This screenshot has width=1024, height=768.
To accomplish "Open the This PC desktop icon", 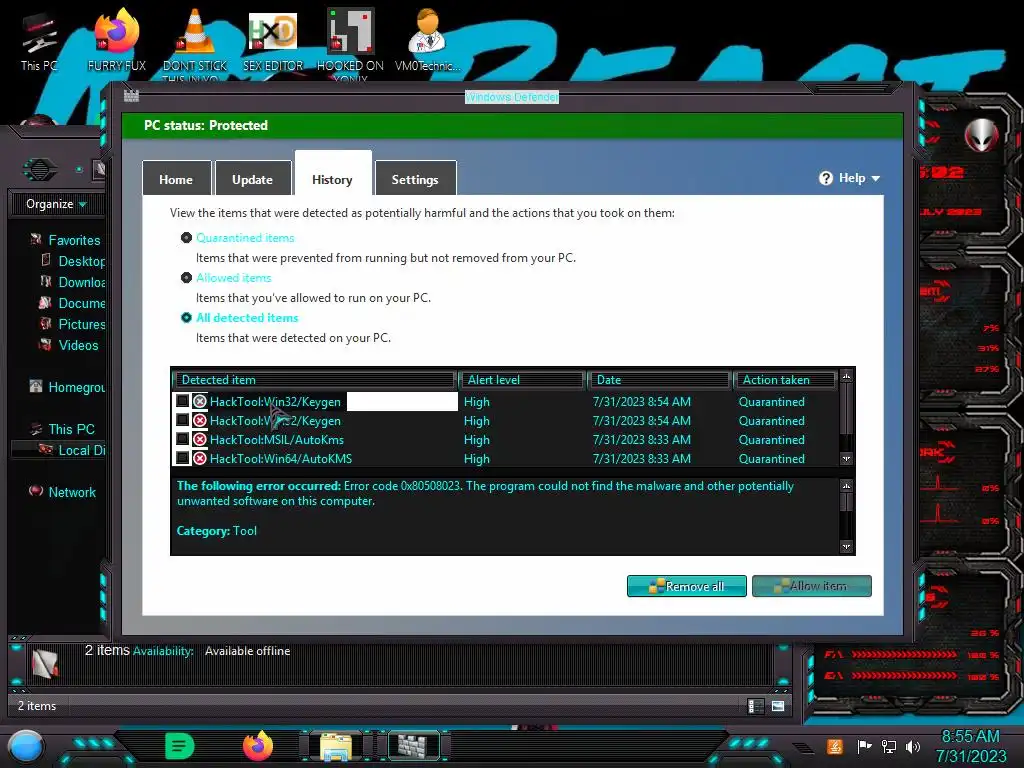I will [x=39, y=42].
